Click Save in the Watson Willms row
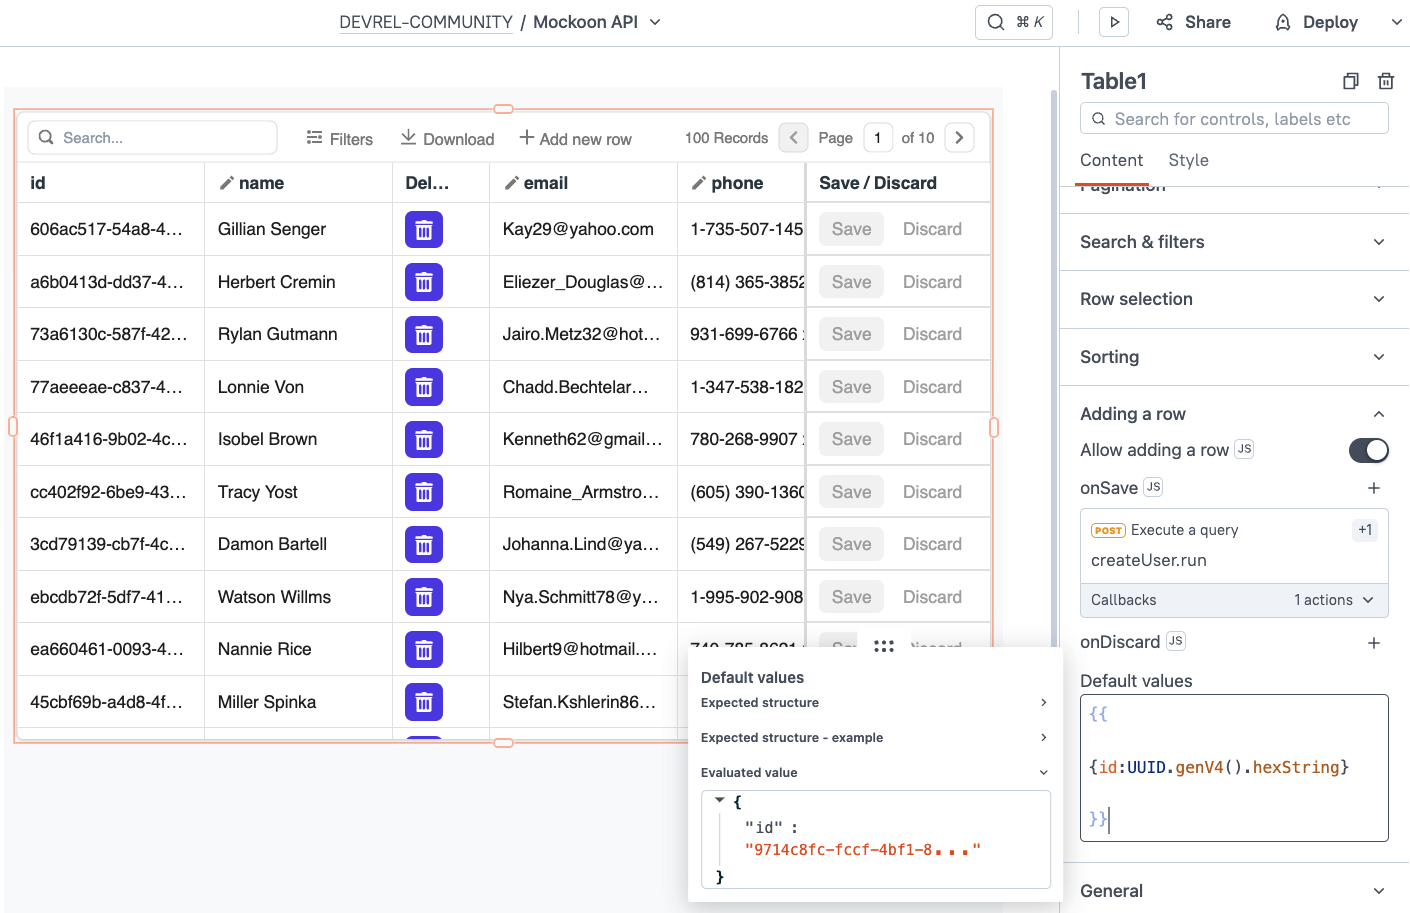 pos(852,597)
